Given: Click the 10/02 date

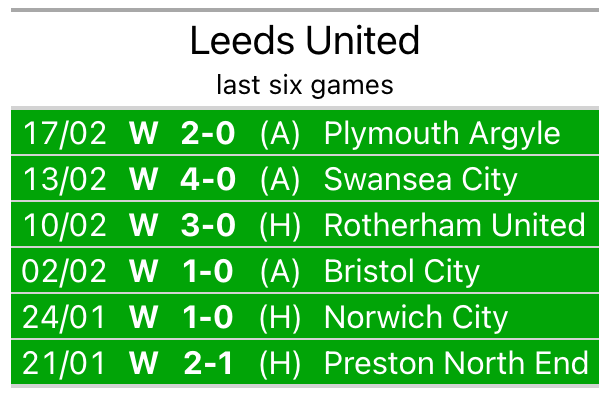Looking at the screenshot, I should click(x=64, y=225).
